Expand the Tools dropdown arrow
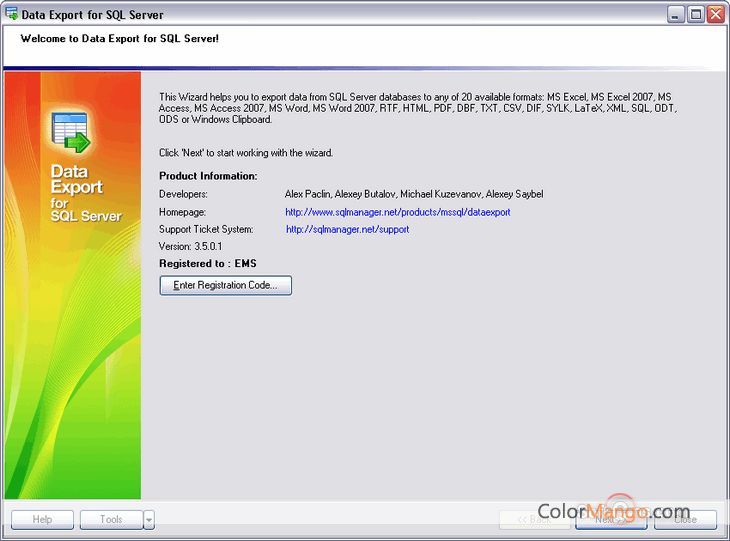This screenshot has height=541, width=730. click(149, 520)
